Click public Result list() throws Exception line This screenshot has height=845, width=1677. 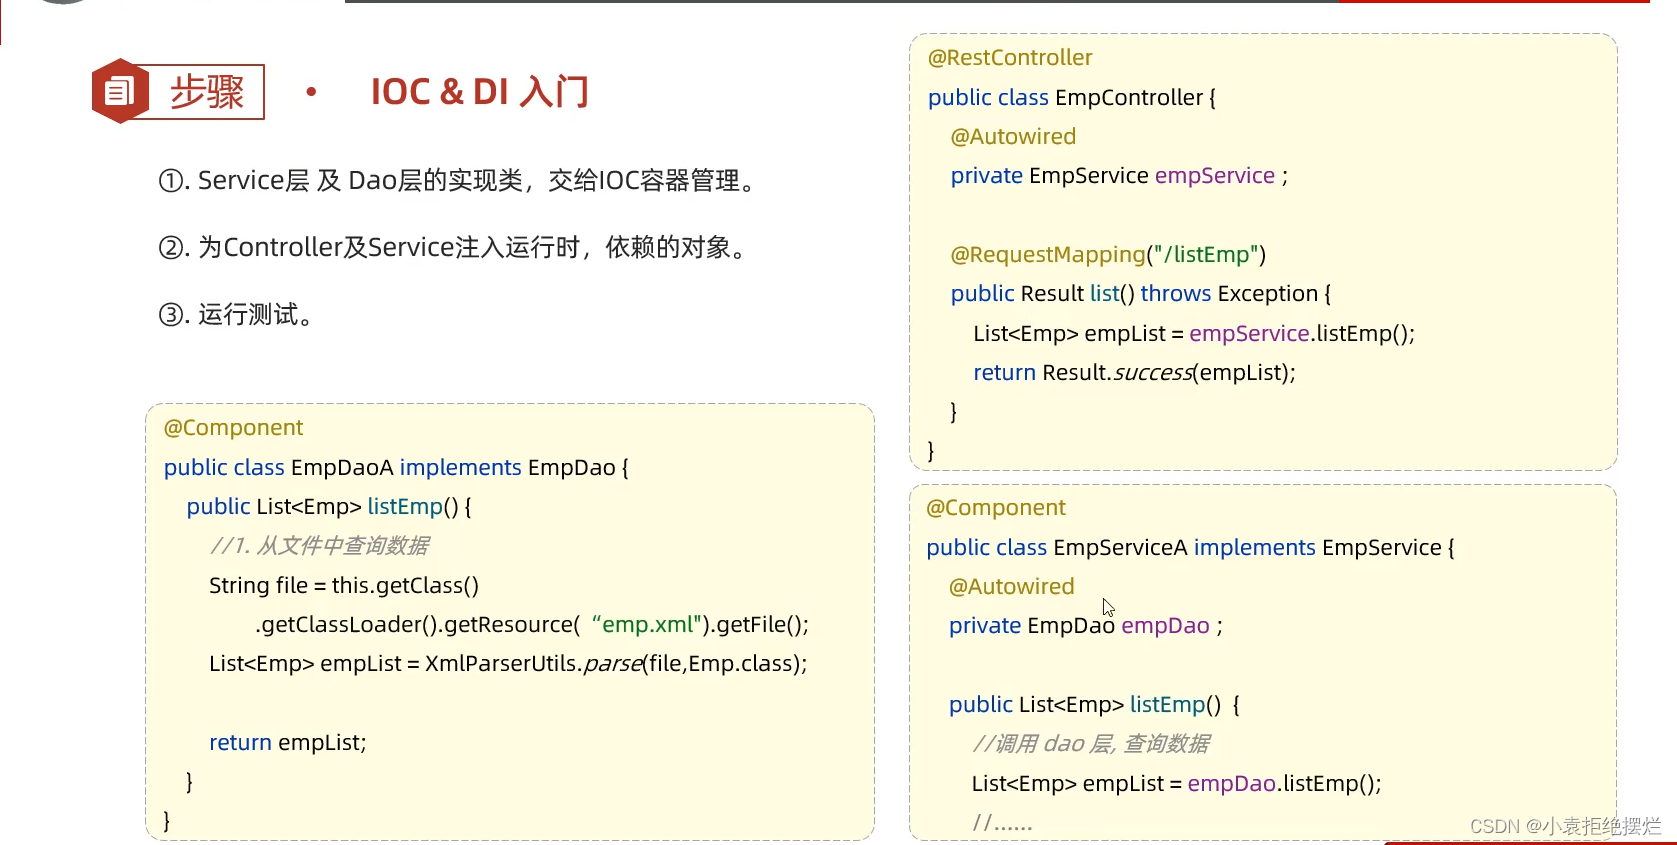click(1141, 294)
